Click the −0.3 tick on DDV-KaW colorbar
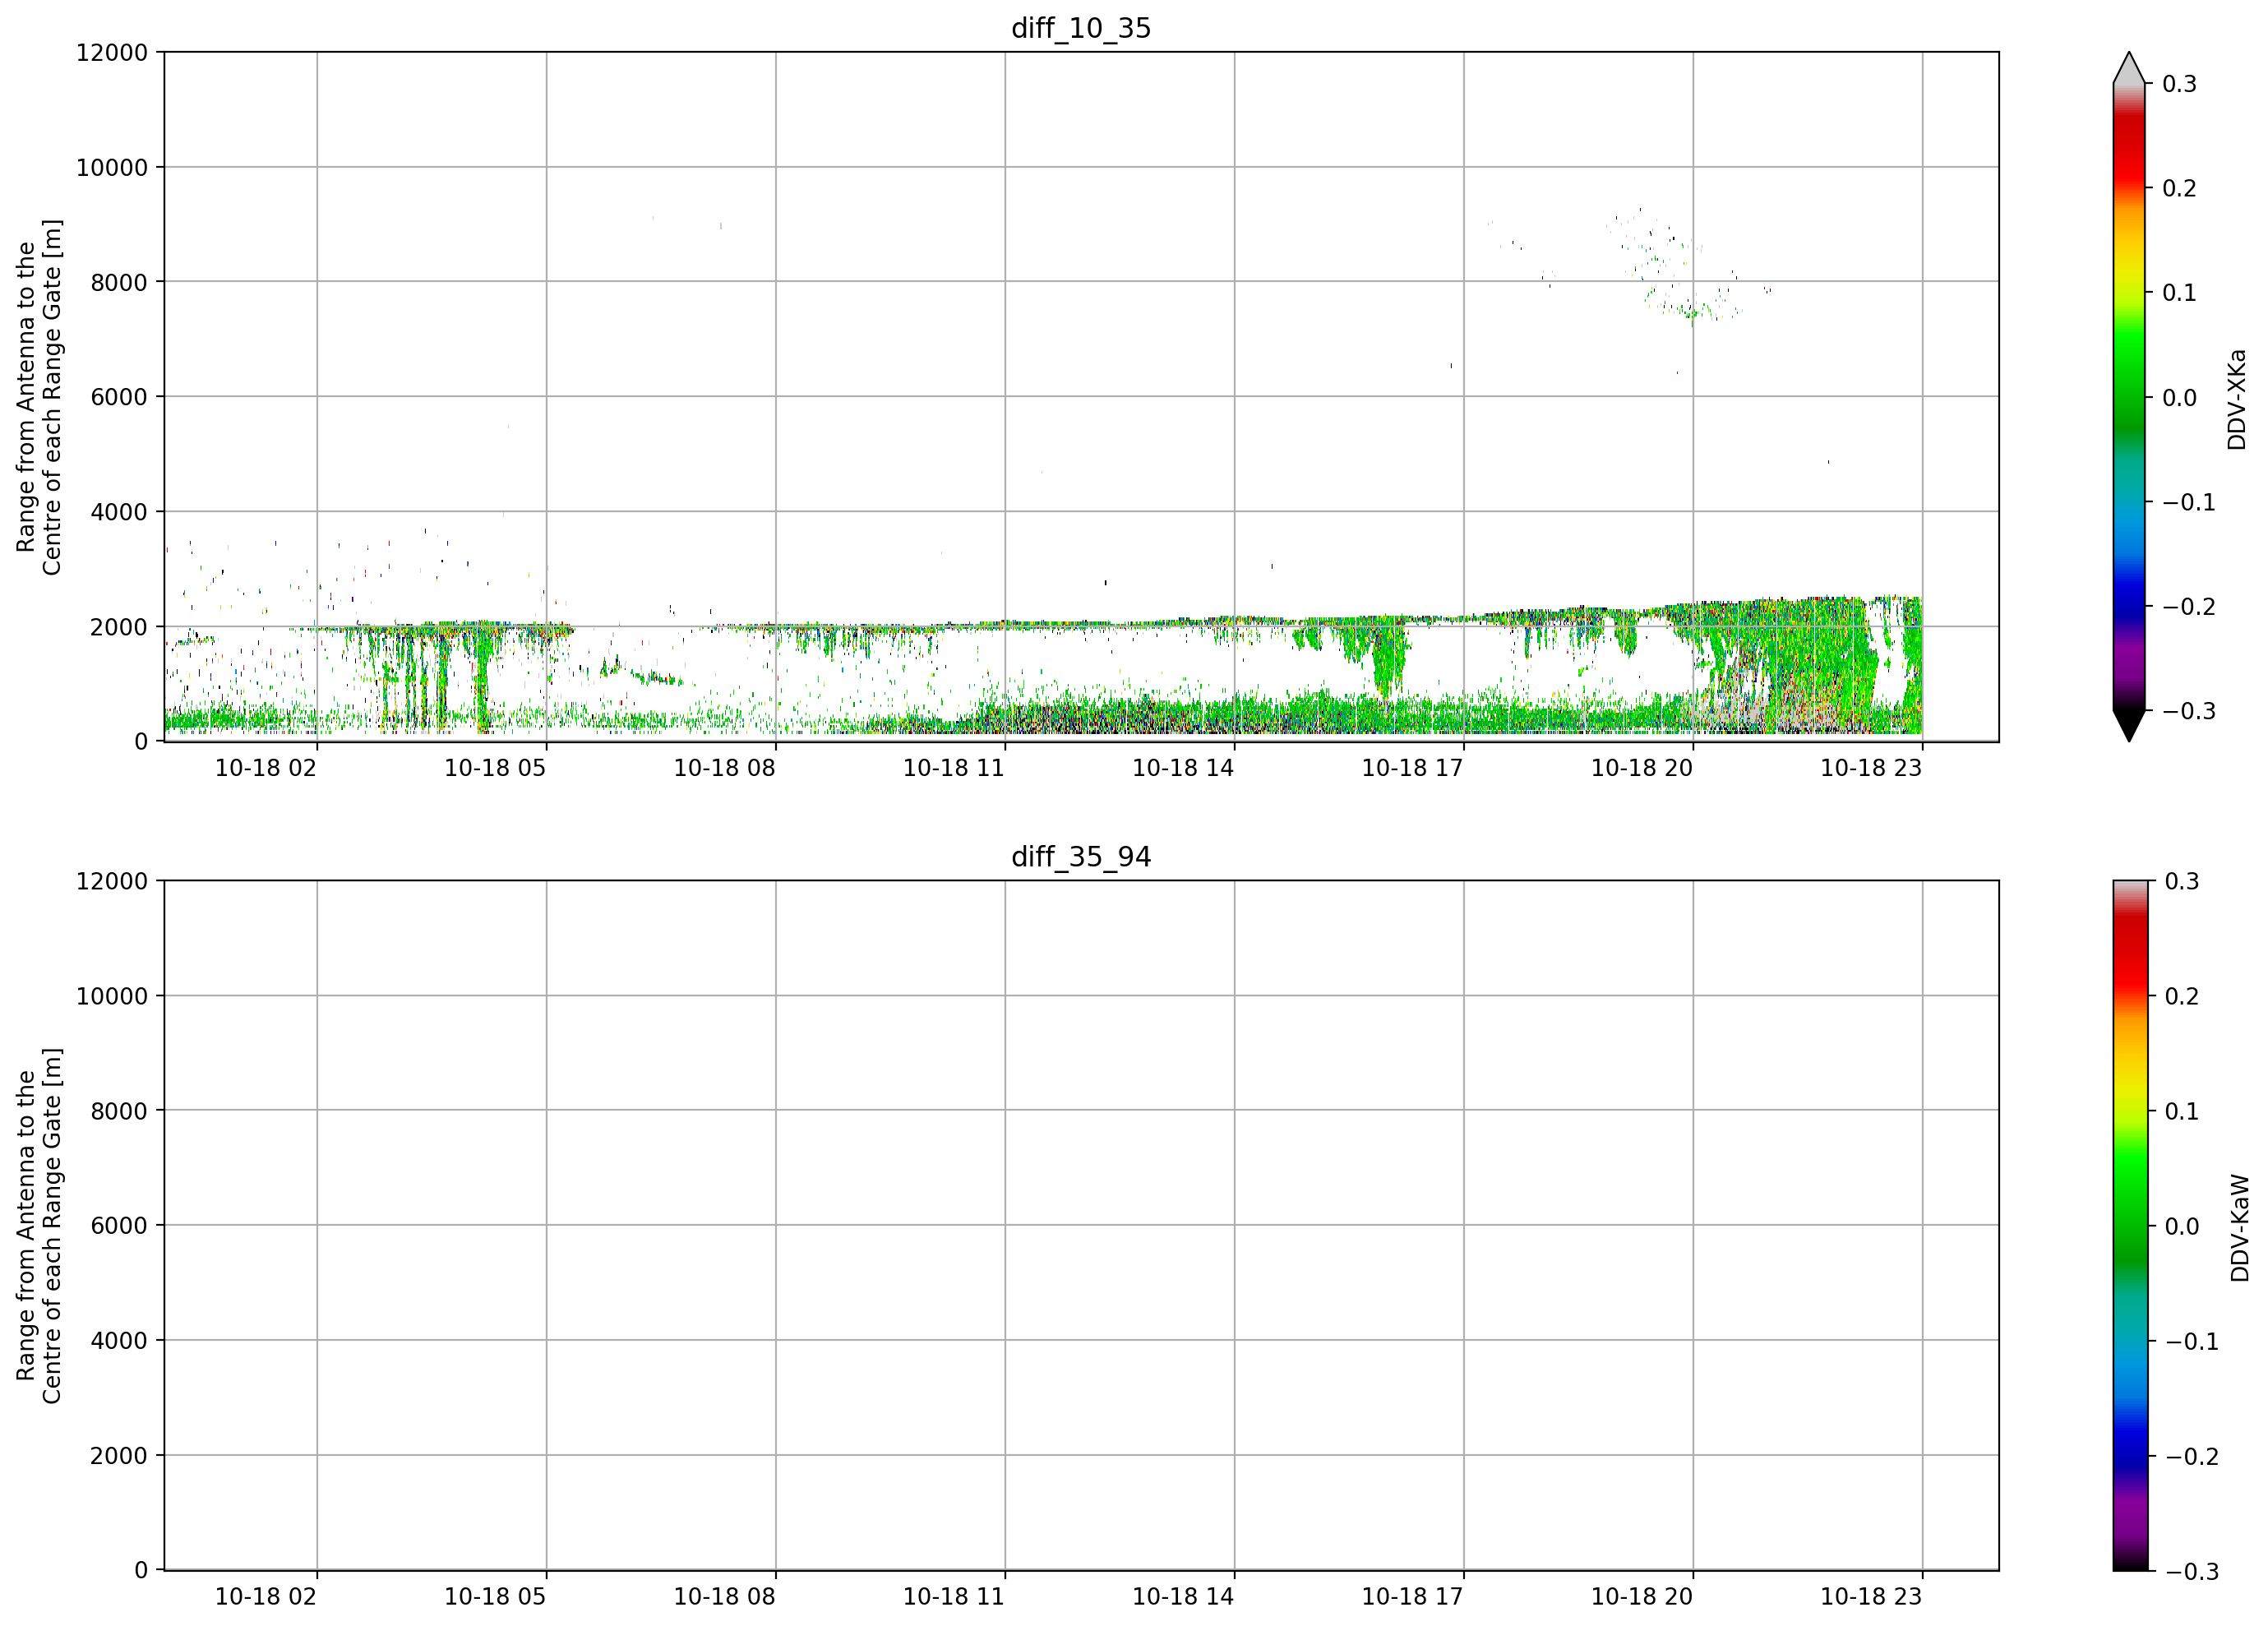The height and width of the screenshot is (1626, 2268). (x=2191, y=1571)
